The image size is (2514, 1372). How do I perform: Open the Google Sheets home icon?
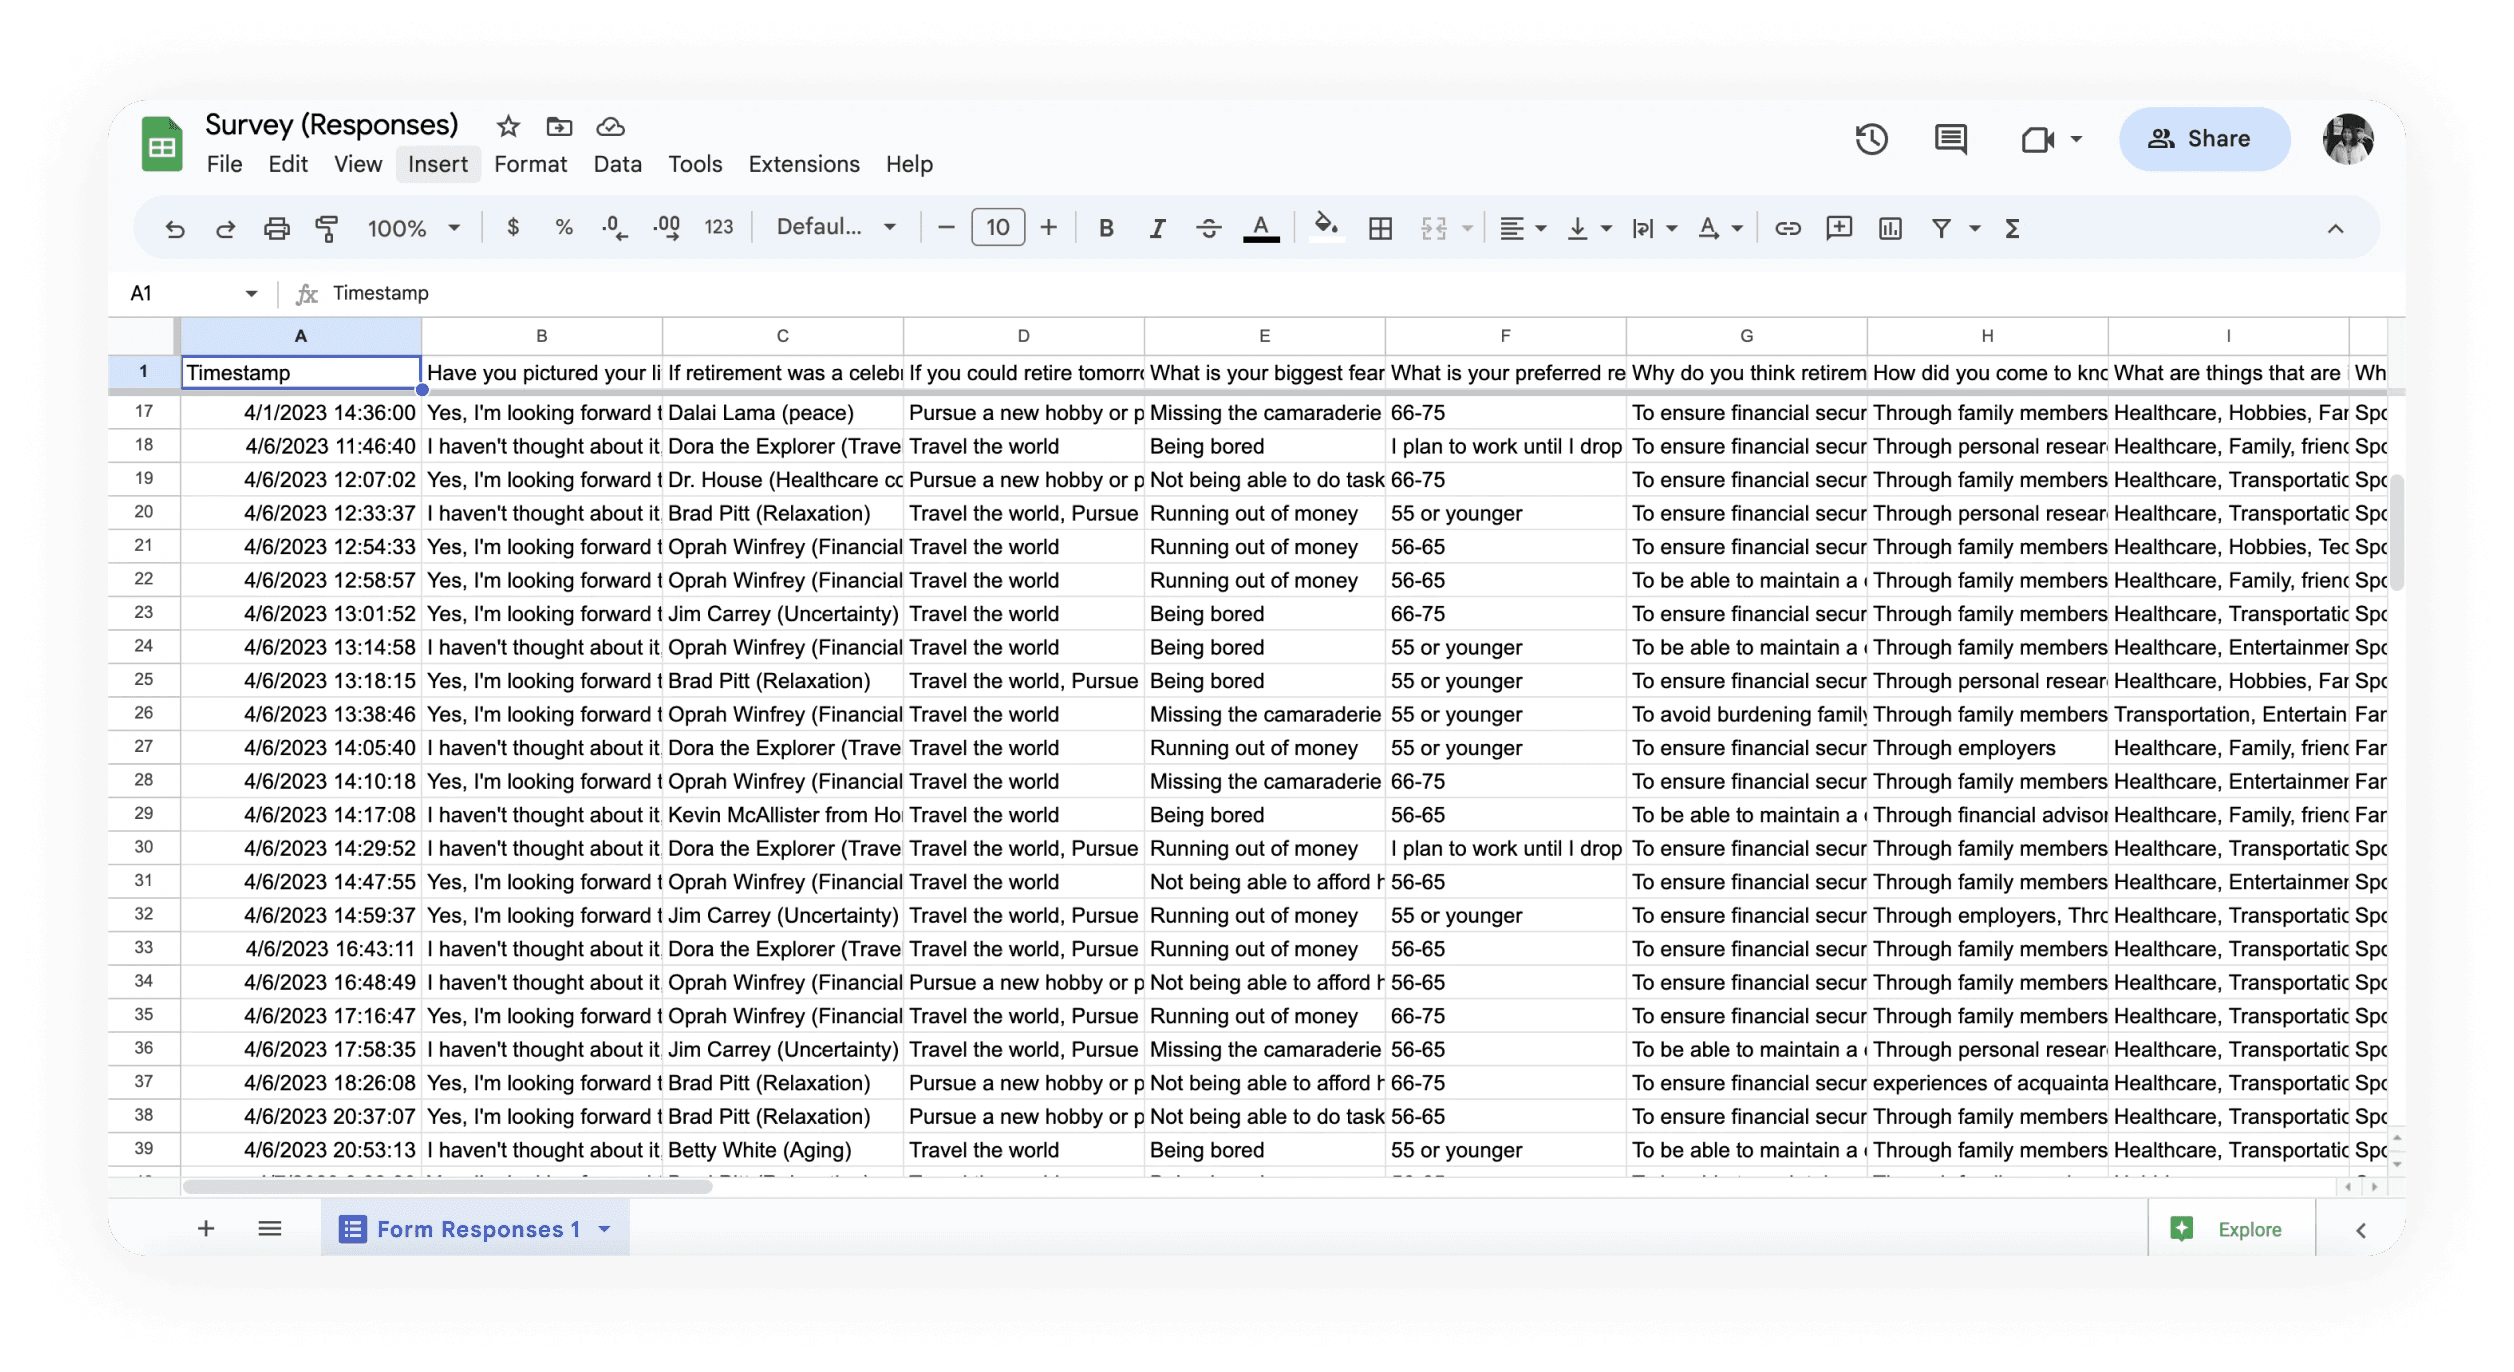(162, 144)
